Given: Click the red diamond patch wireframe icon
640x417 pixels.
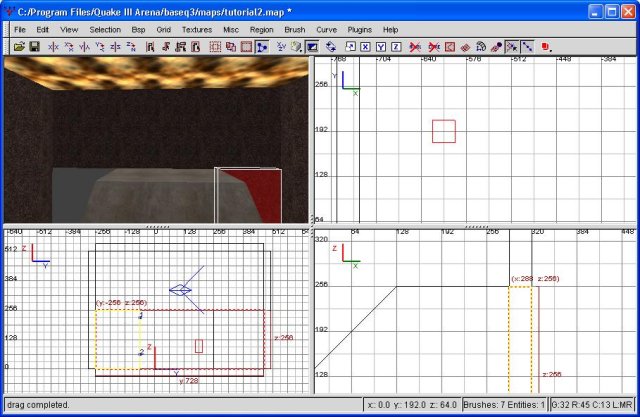Looking at the screenshot, I should [x=465, y=47].
